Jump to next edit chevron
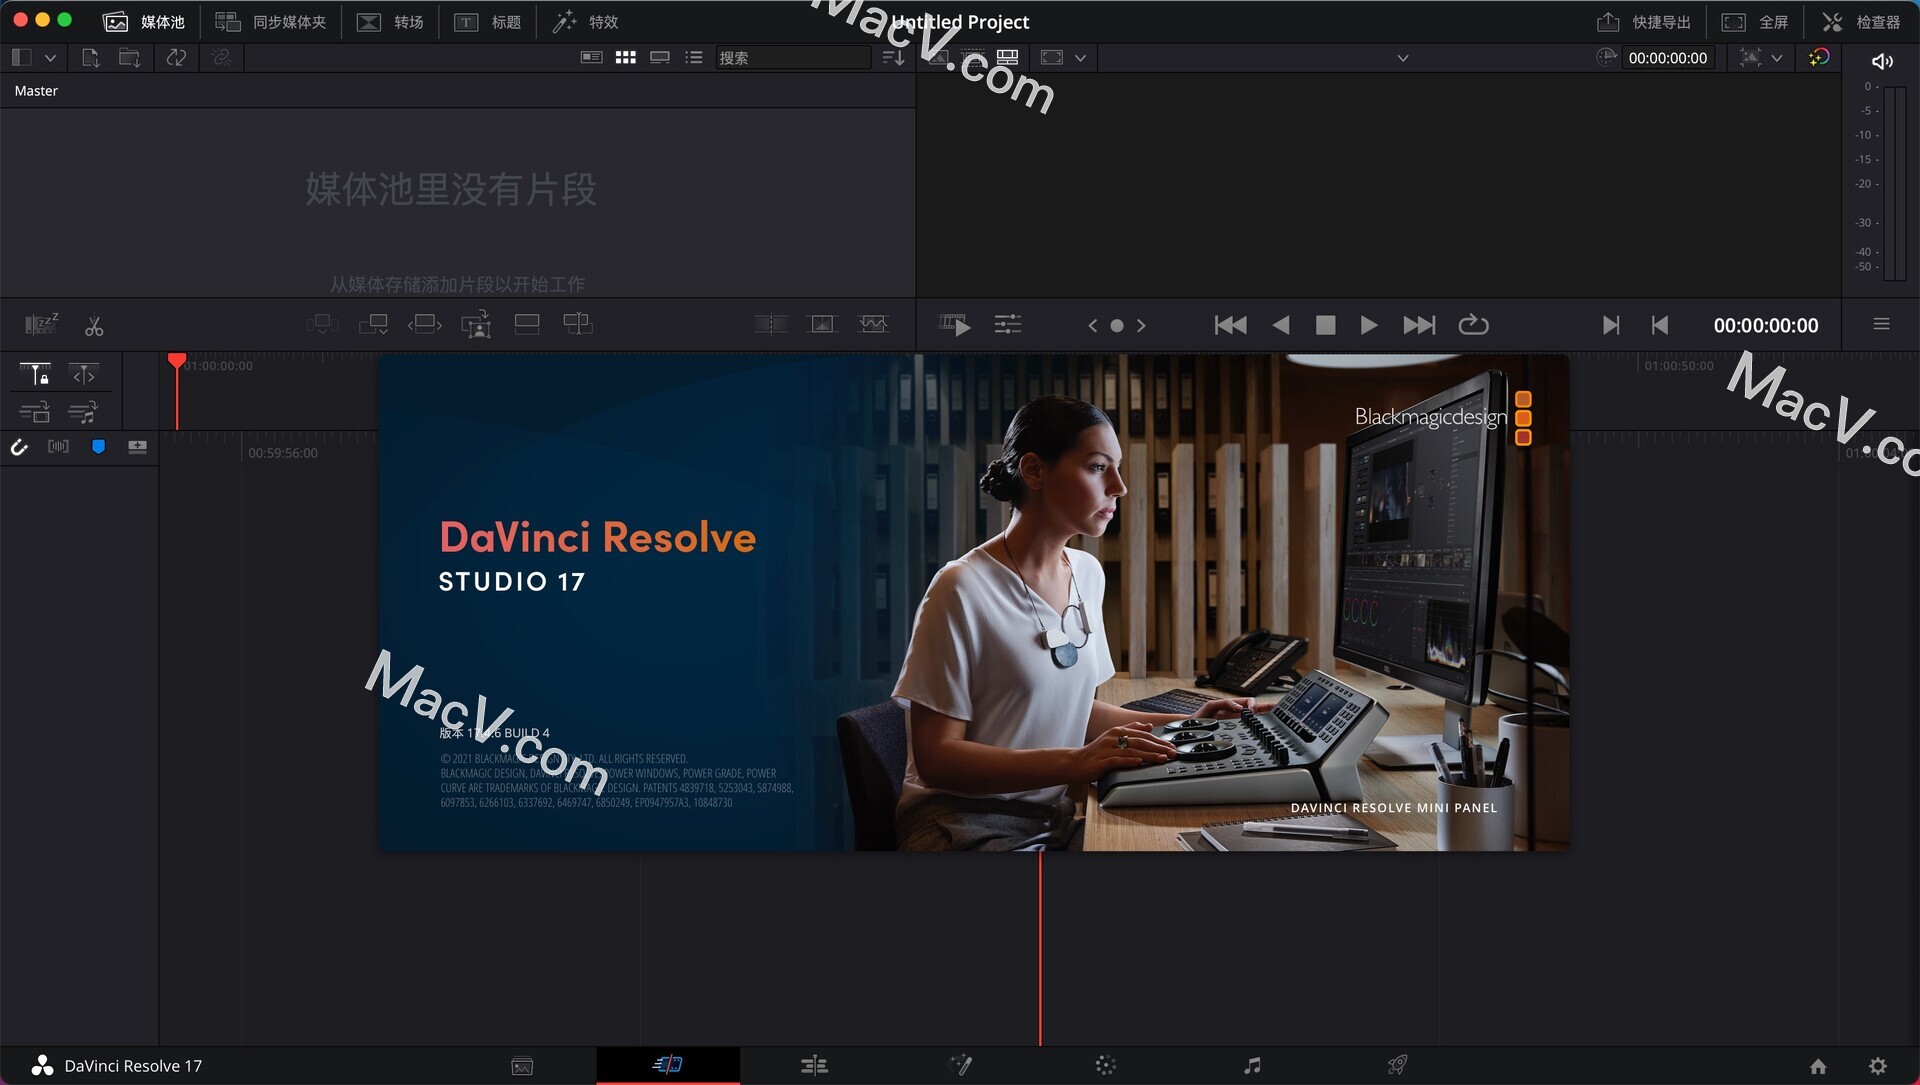 coord(1141,325)
